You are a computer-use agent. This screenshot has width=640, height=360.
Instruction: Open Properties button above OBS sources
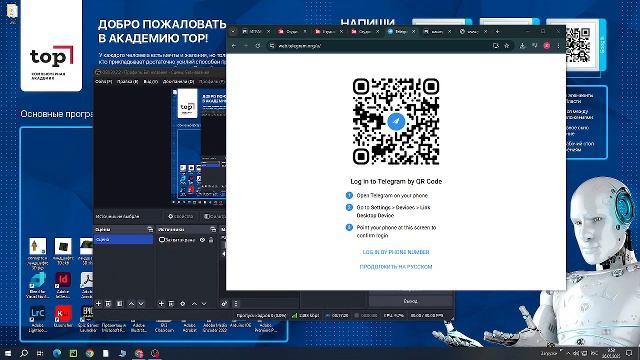(180, 216)
